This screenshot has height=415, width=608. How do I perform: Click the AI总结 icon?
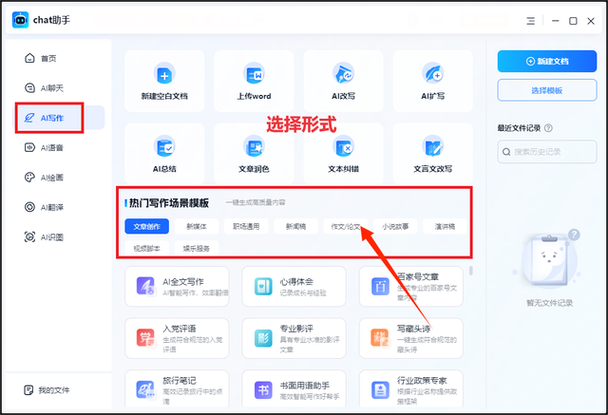coord(164,146)
